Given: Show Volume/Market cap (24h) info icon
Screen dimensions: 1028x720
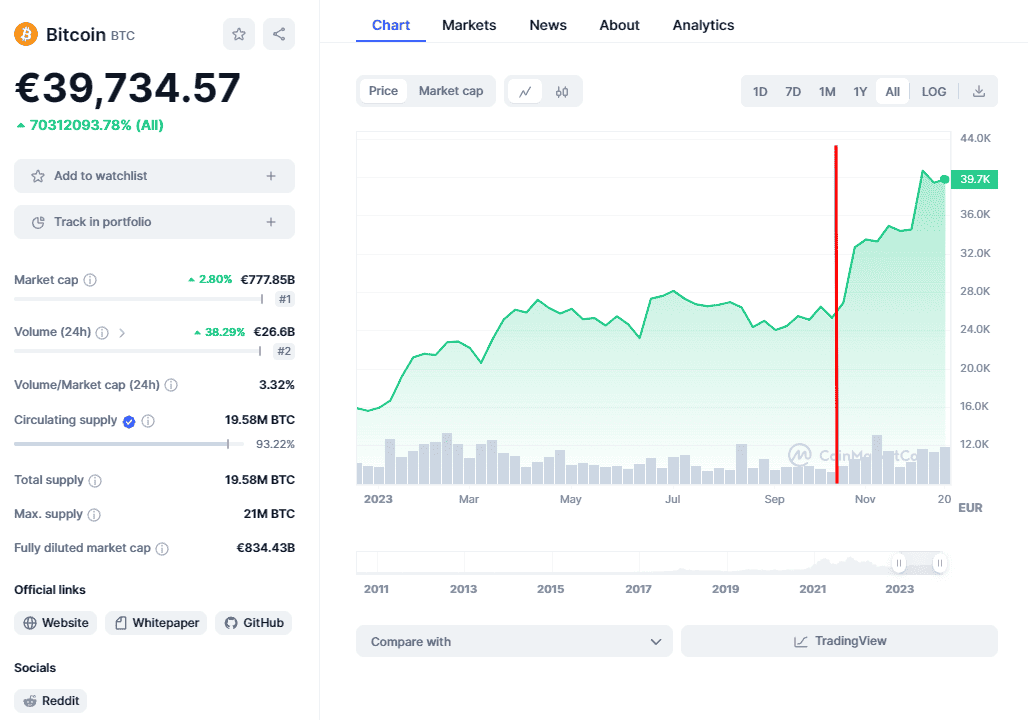Looking at the screenshot, I should click(171, 385).
